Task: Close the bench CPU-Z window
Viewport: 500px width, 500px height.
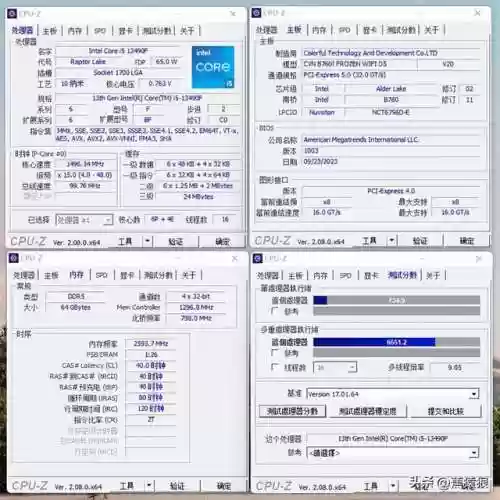Action: click(479, 259)
